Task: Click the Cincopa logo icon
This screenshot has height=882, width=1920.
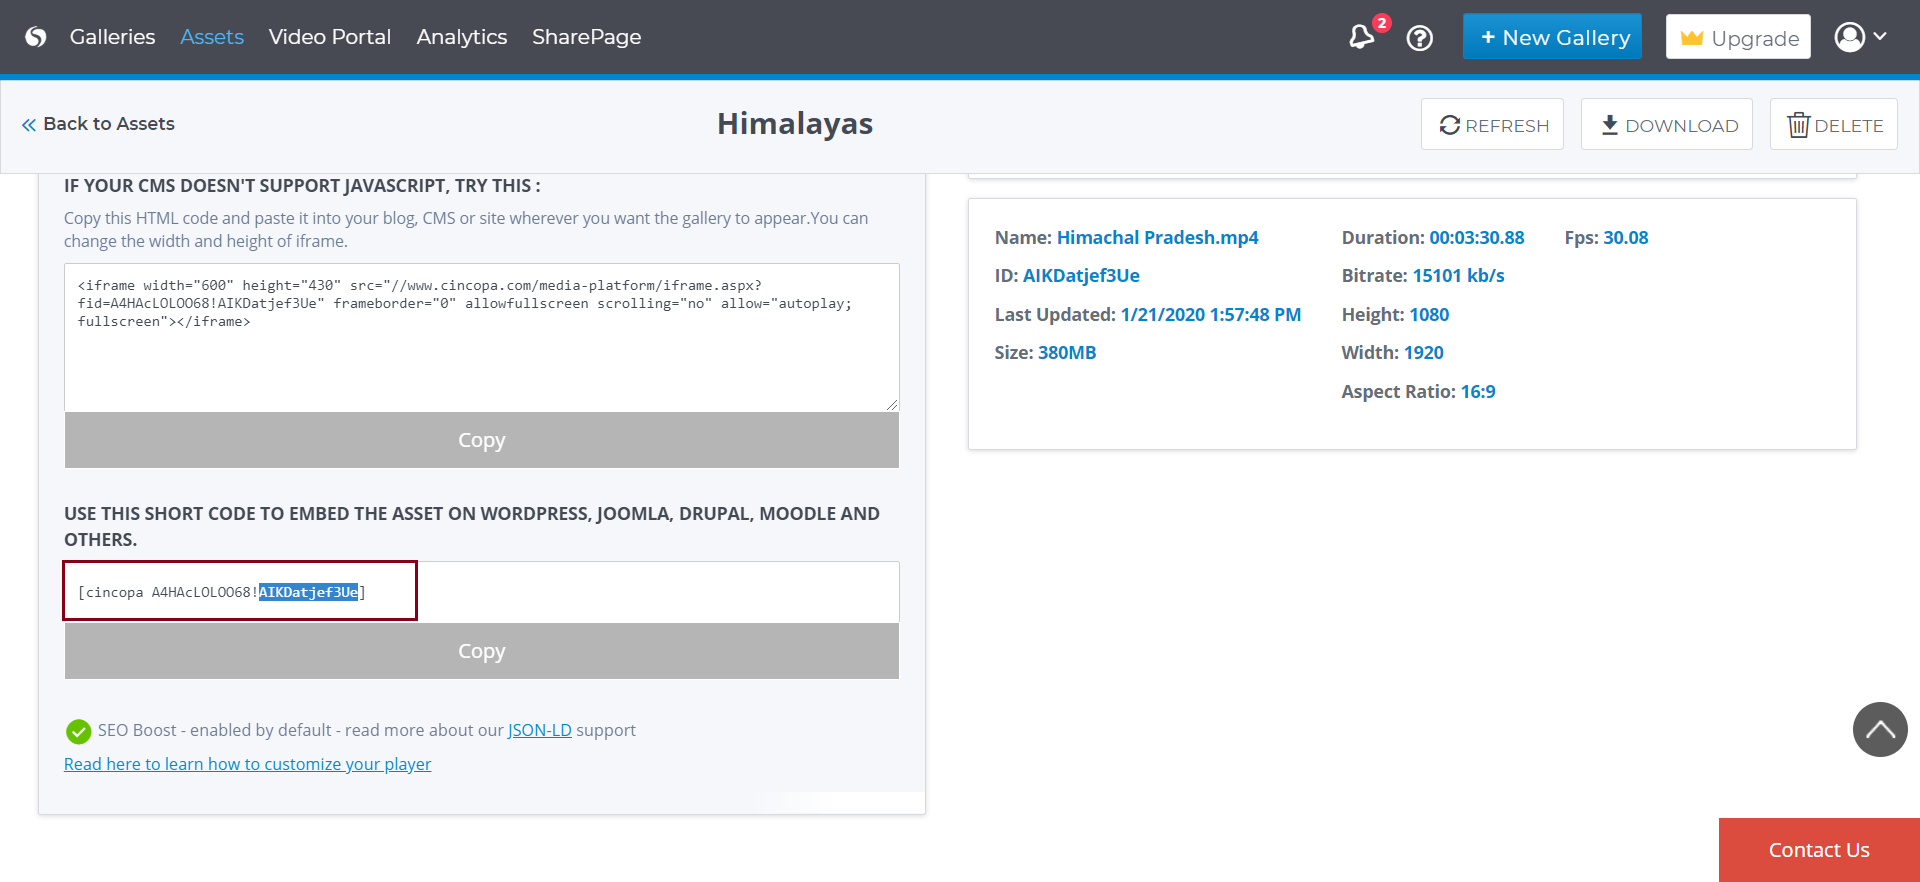Action: pos(36,37)
